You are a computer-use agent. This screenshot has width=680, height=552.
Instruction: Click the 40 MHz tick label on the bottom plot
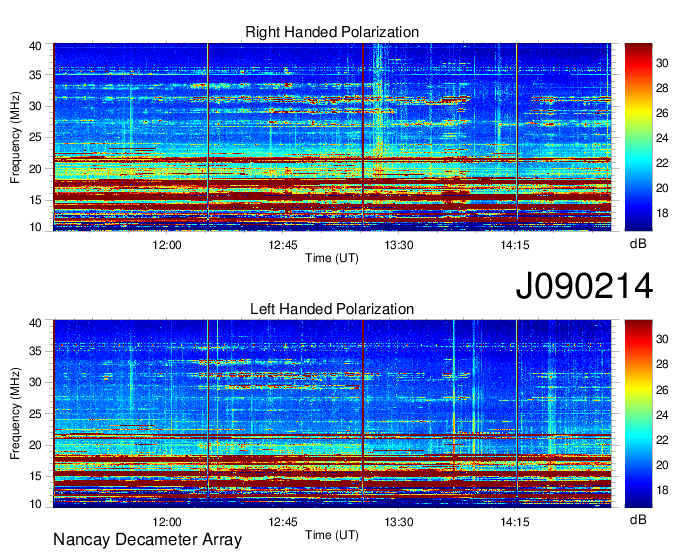[x=35, y=323]
